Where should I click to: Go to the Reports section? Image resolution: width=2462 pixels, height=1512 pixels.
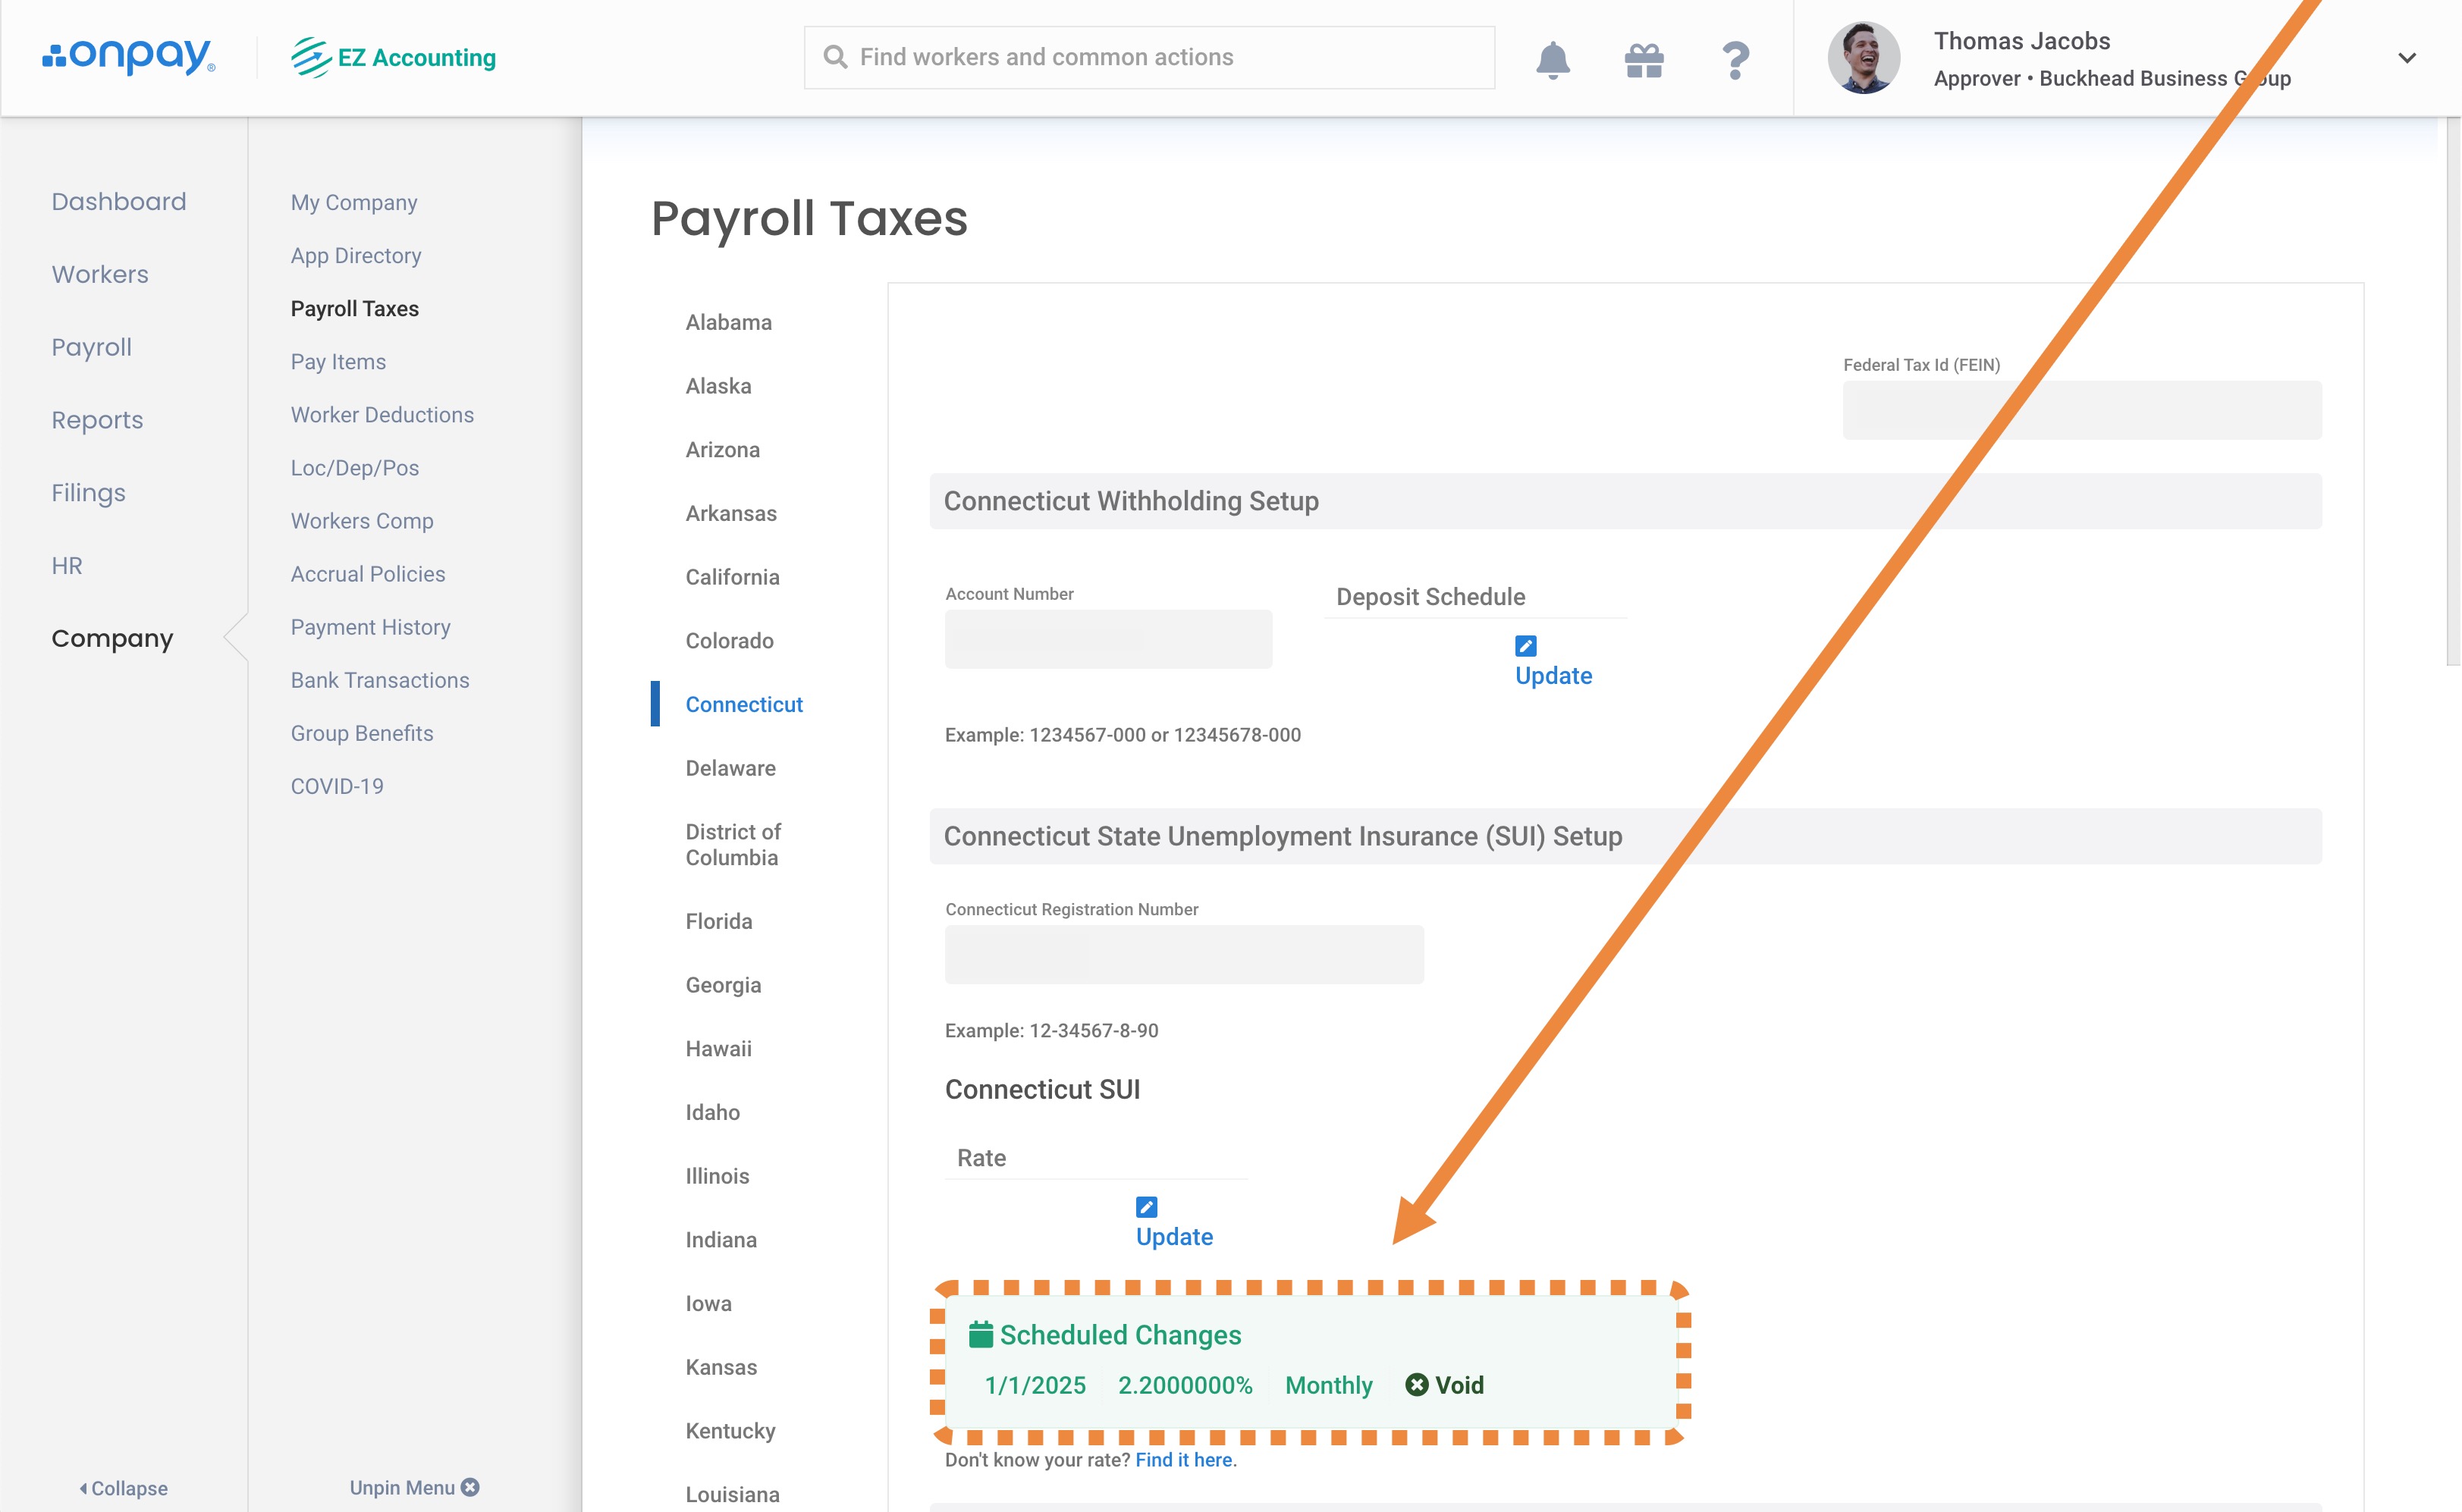point(97,420)
